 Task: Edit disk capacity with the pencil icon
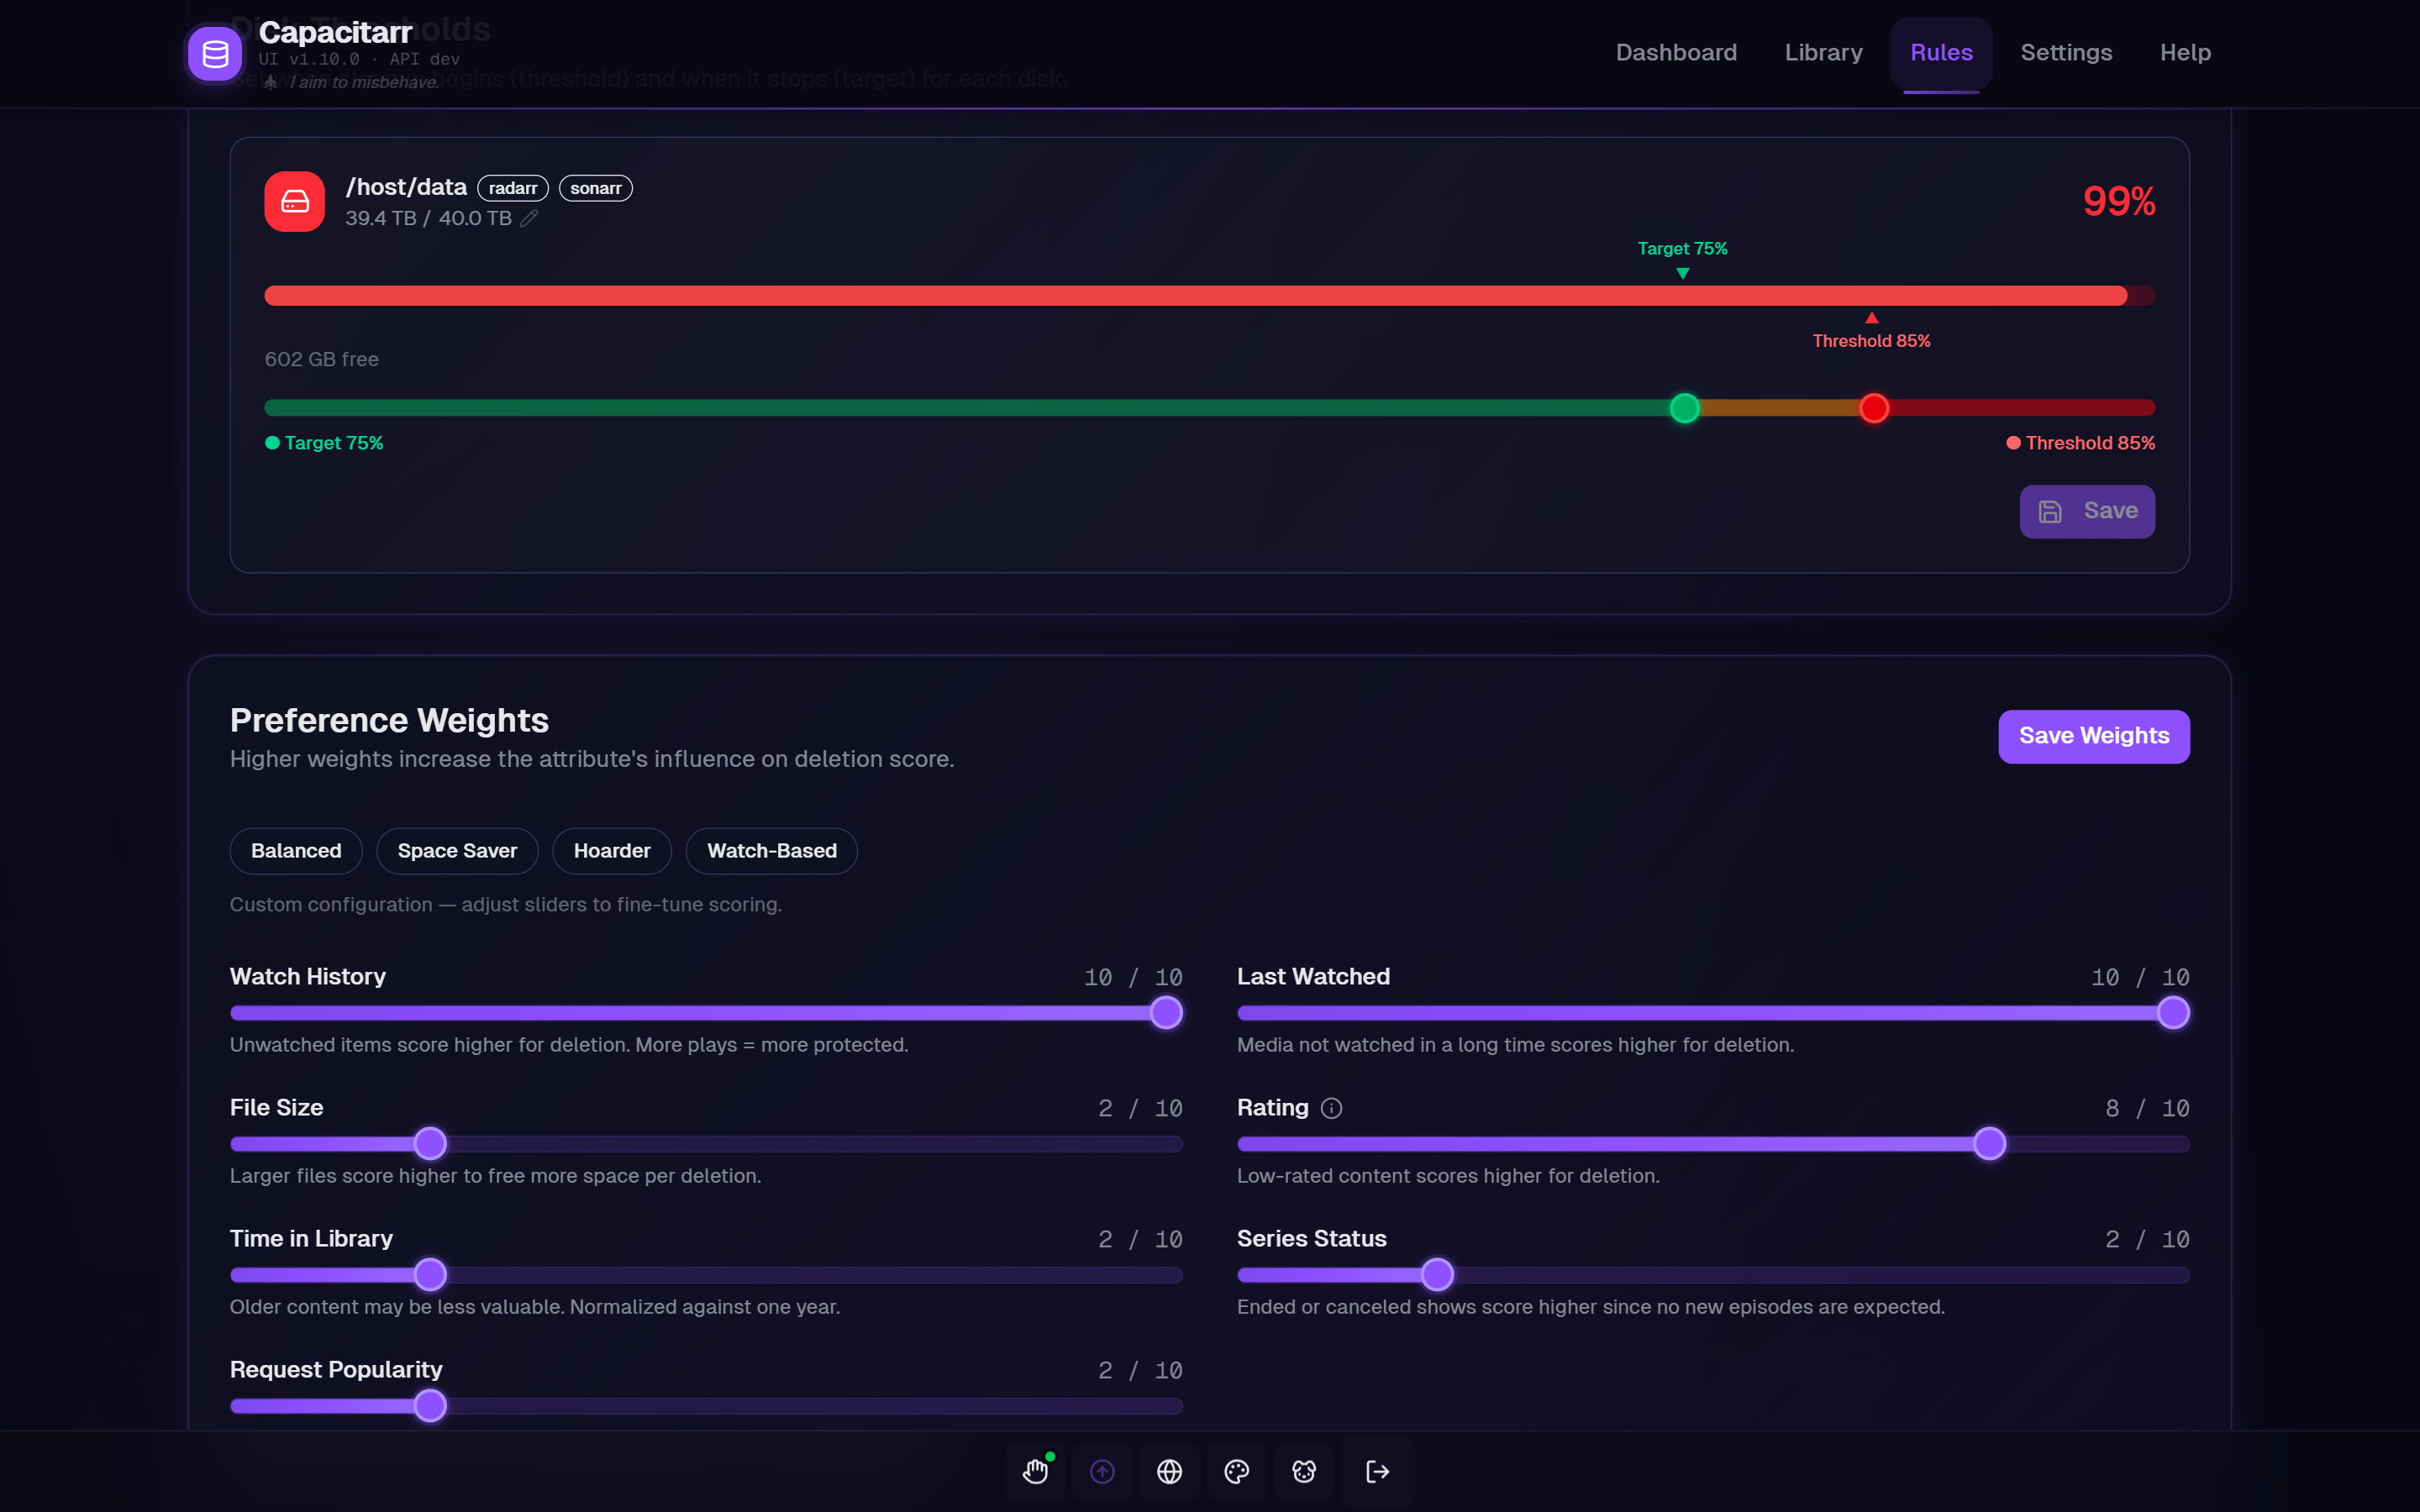point(529,218)
